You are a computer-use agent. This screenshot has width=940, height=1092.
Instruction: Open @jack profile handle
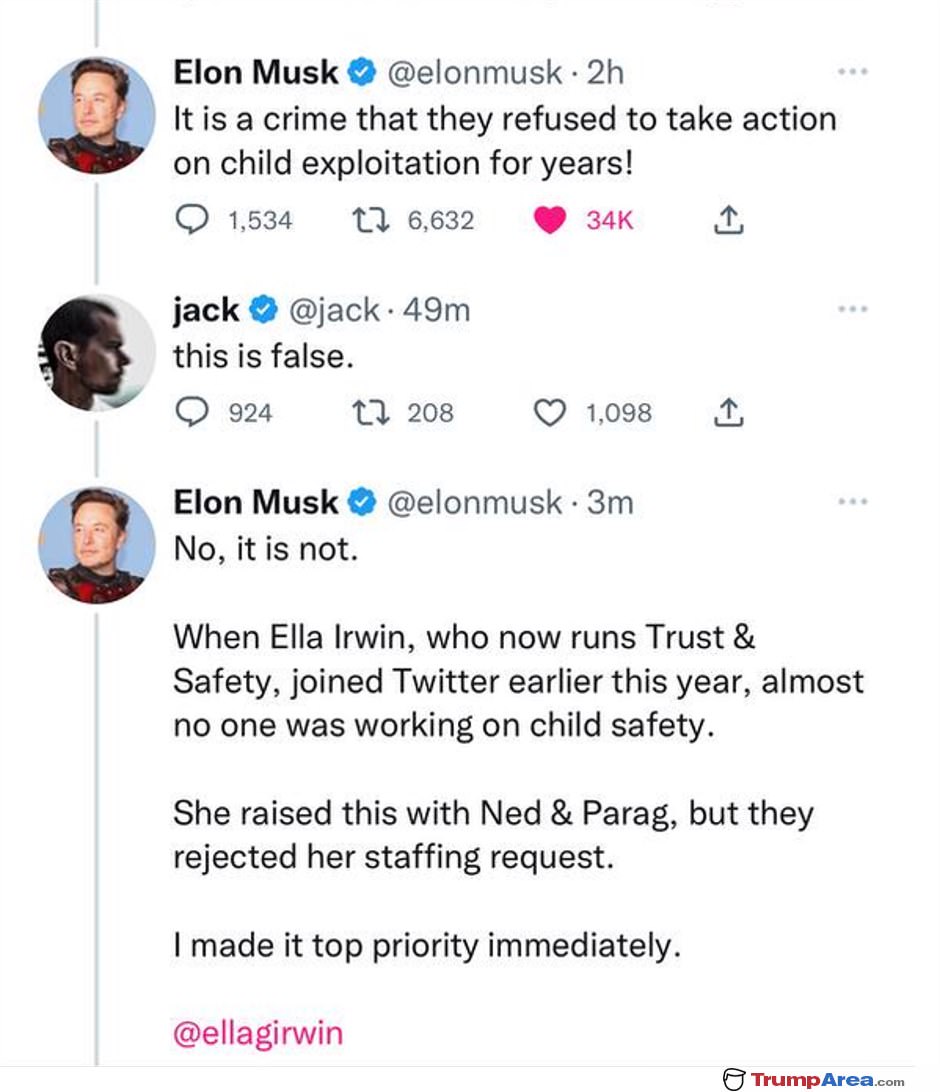pyautogui.click(x=334, y=311)
